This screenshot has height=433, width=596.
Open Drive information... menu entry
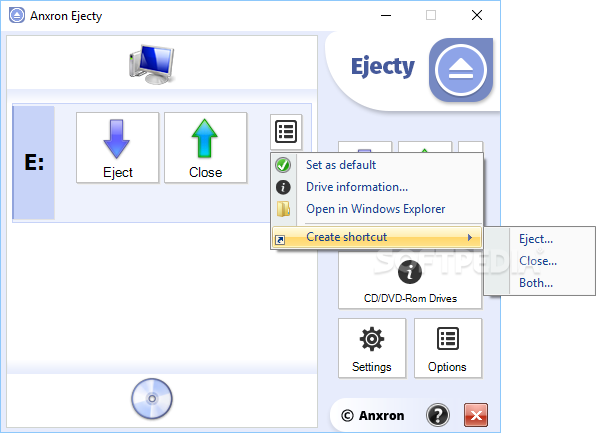pyautogui.click(x=377, y=187)
